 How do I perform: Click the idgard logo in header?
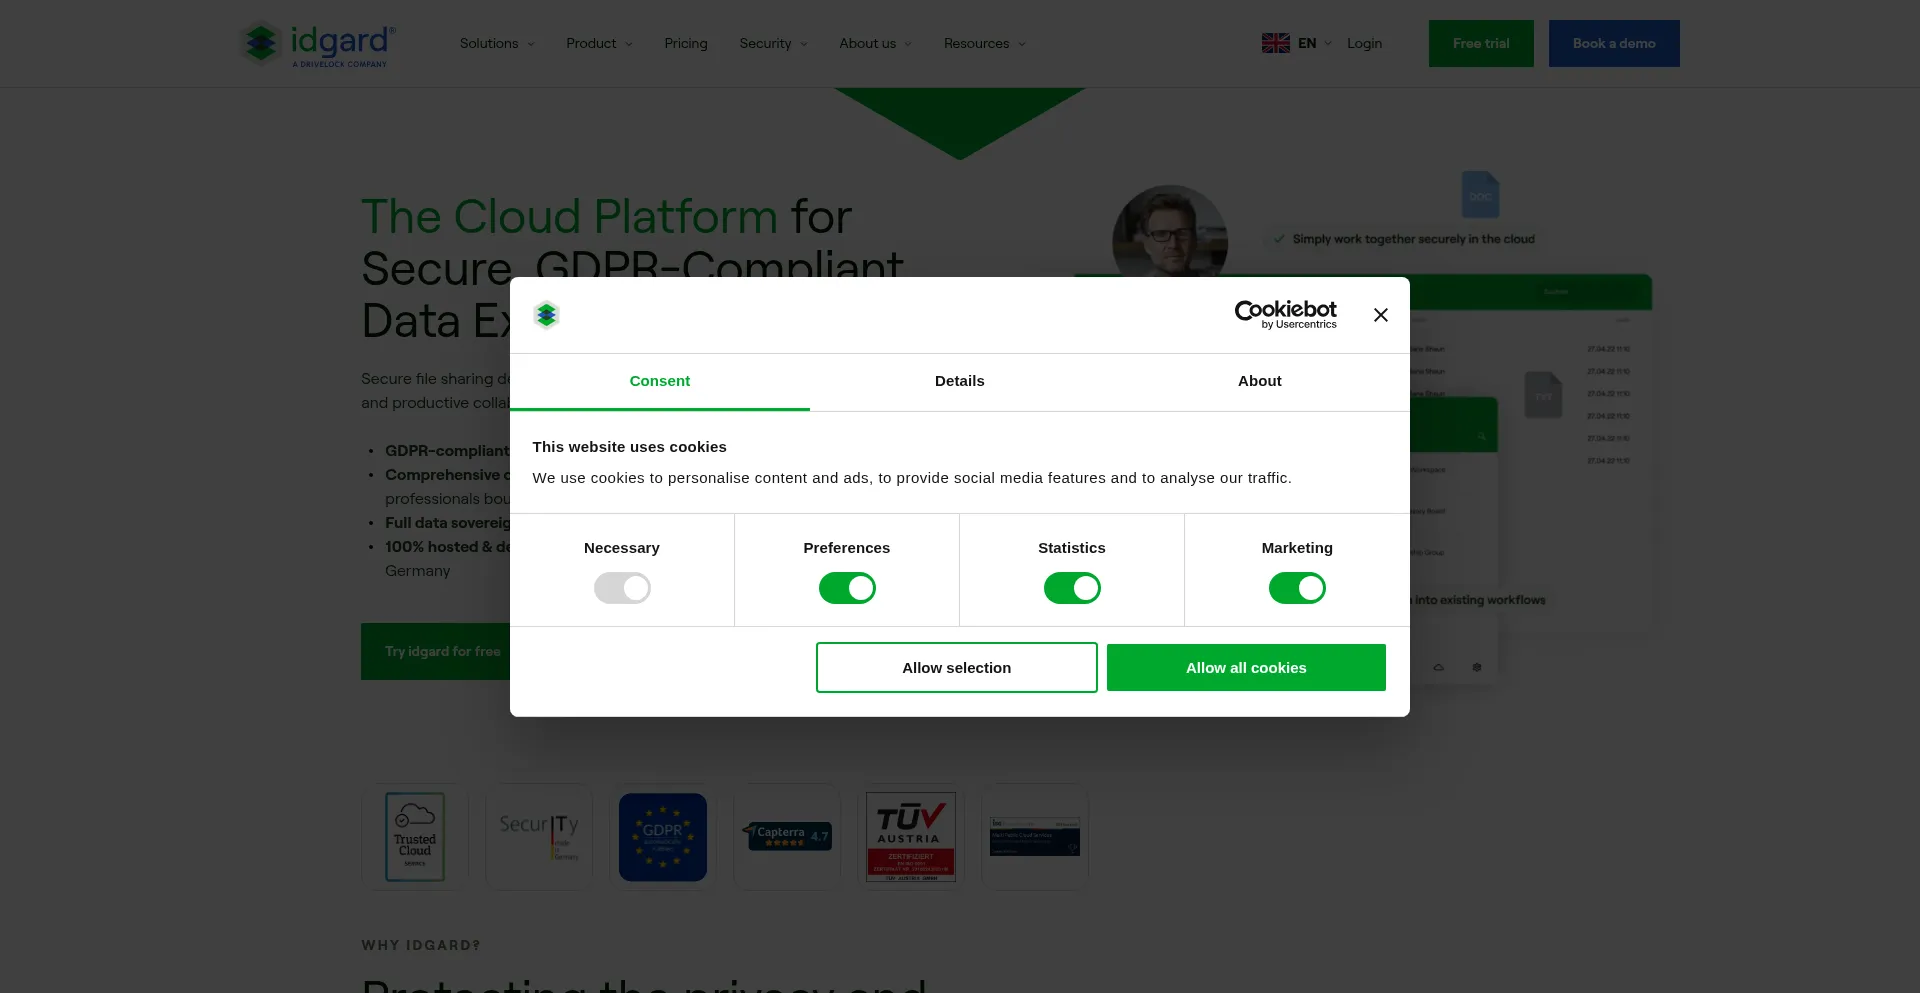318,44
